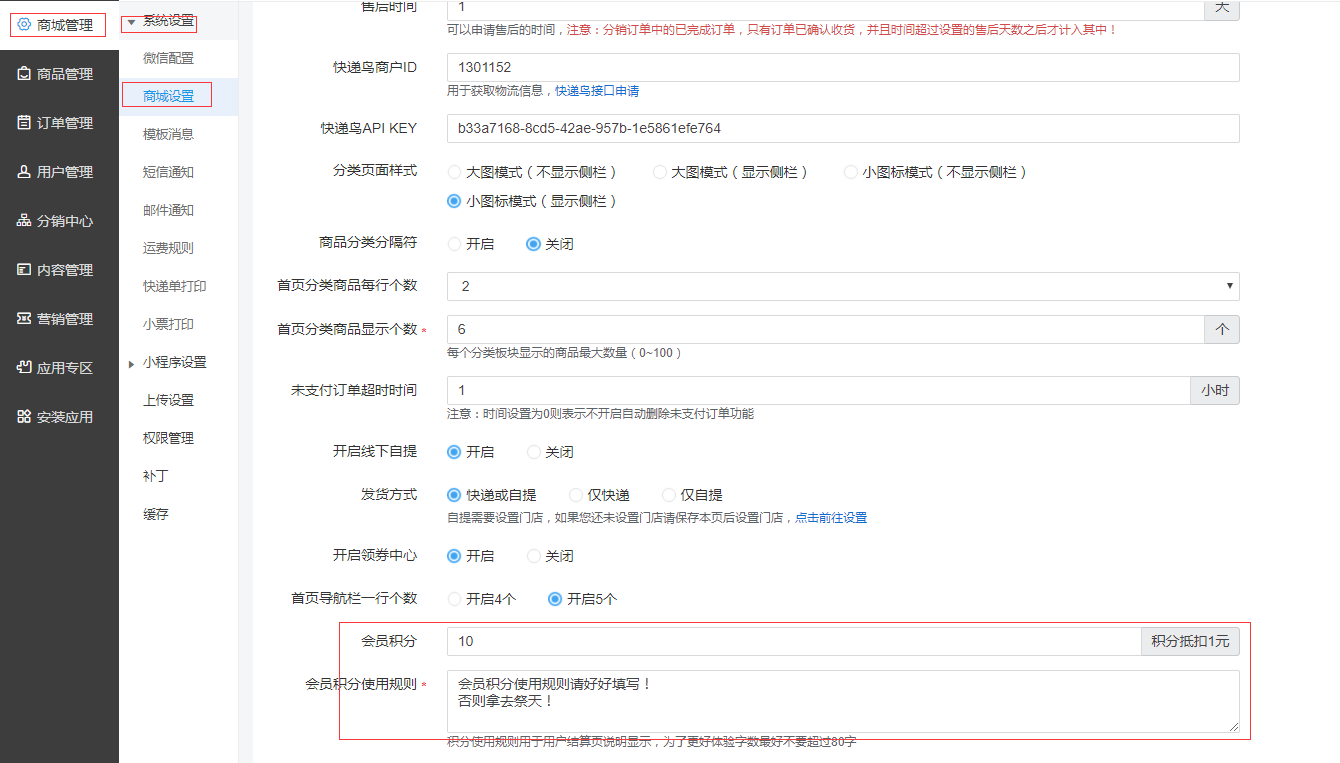This screenshot has height=763, width=1340.
Task: Open the 首页分类商品每行个数 dropdown
Action: tap(842, 286)
